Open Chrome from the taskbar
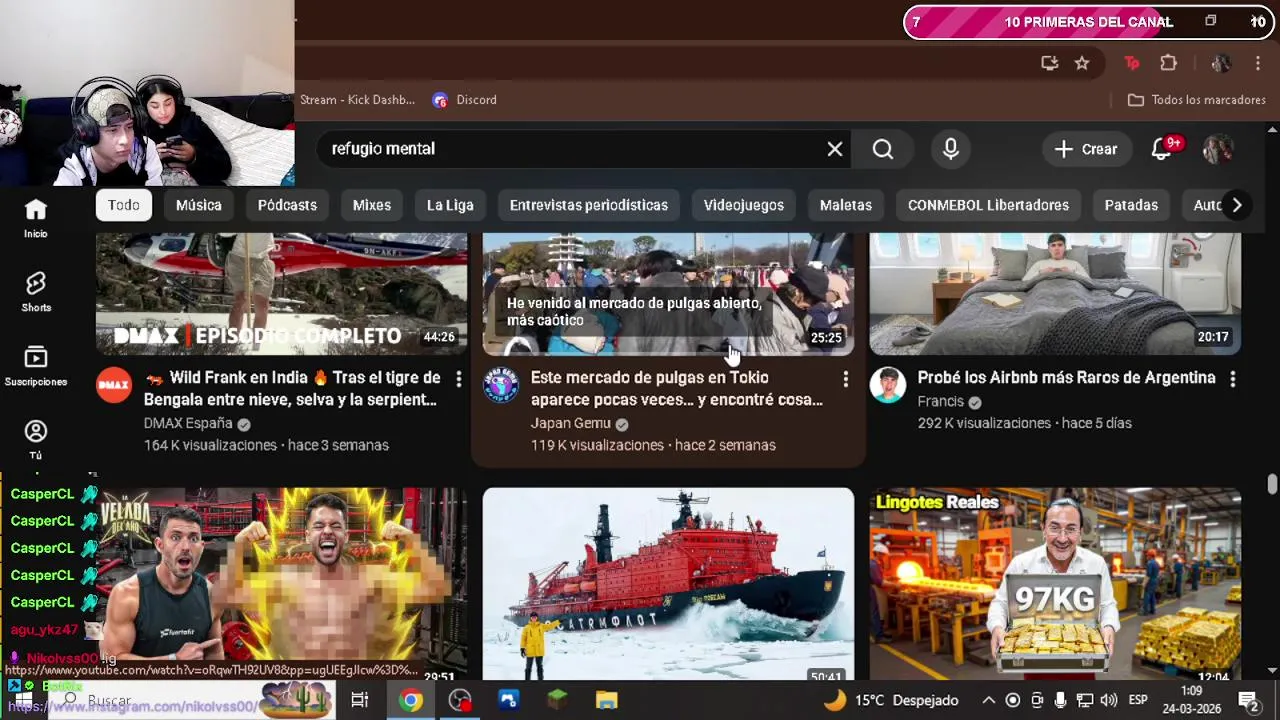1280x720 pixels. (410, 701)
